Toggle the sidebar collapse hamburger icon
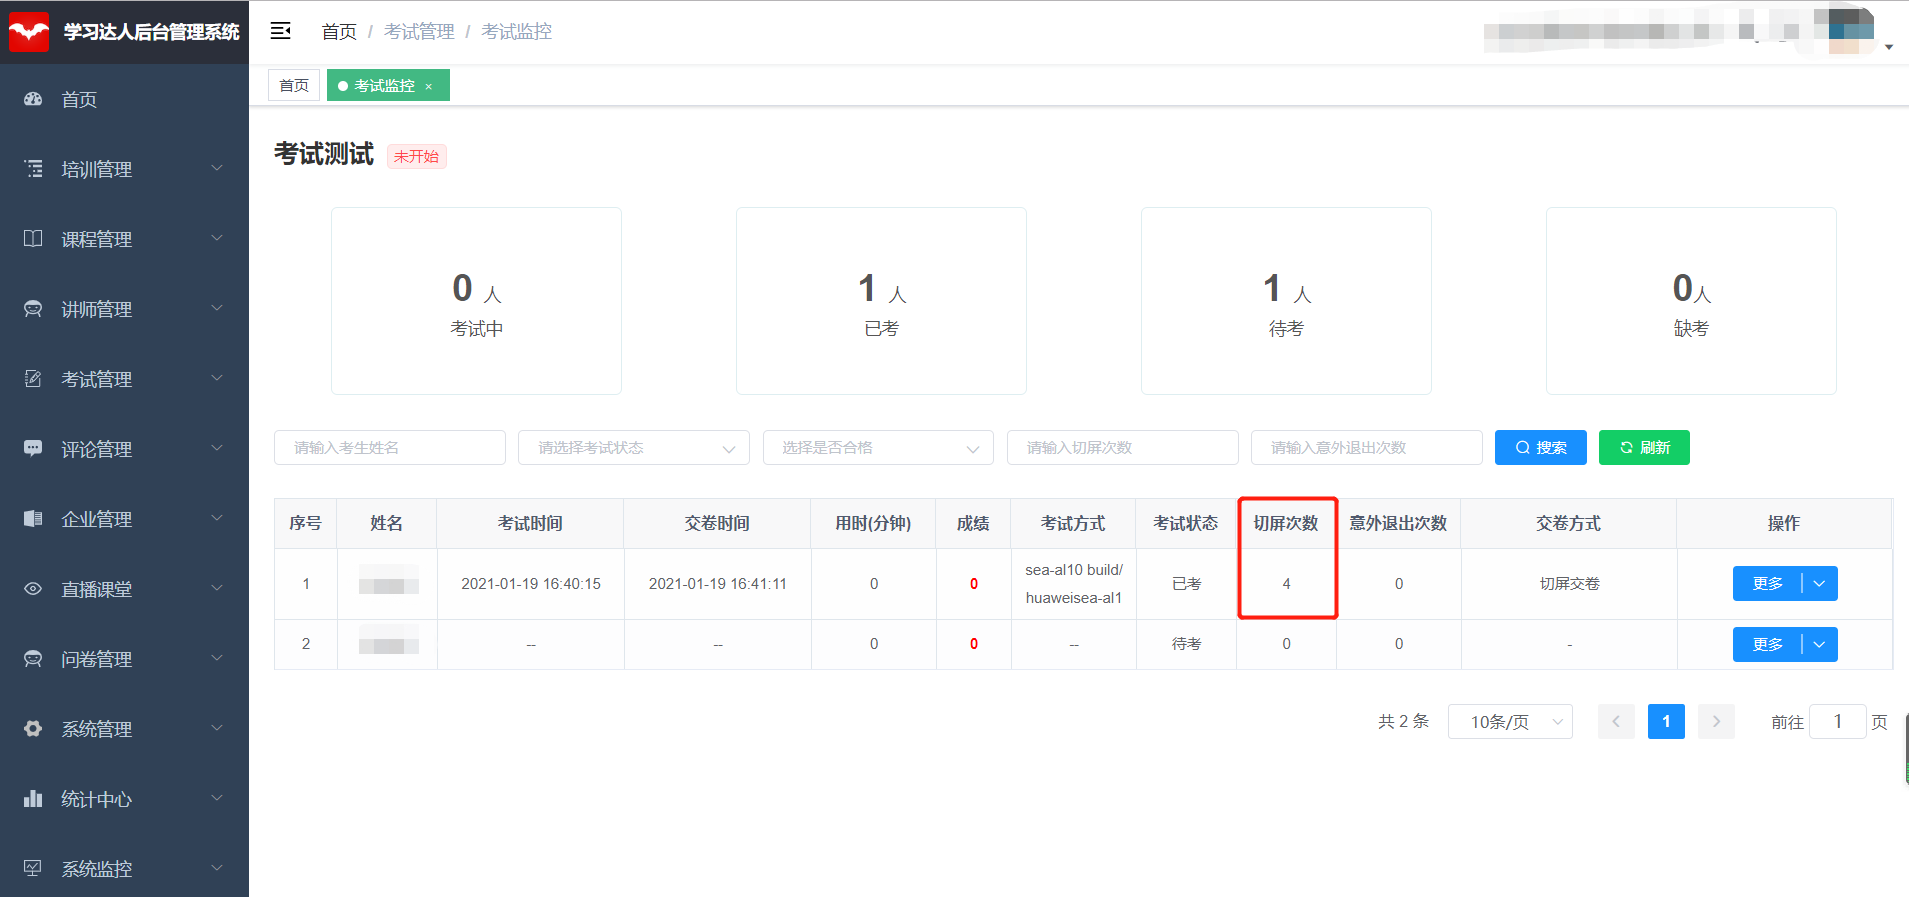 point(281,31)
